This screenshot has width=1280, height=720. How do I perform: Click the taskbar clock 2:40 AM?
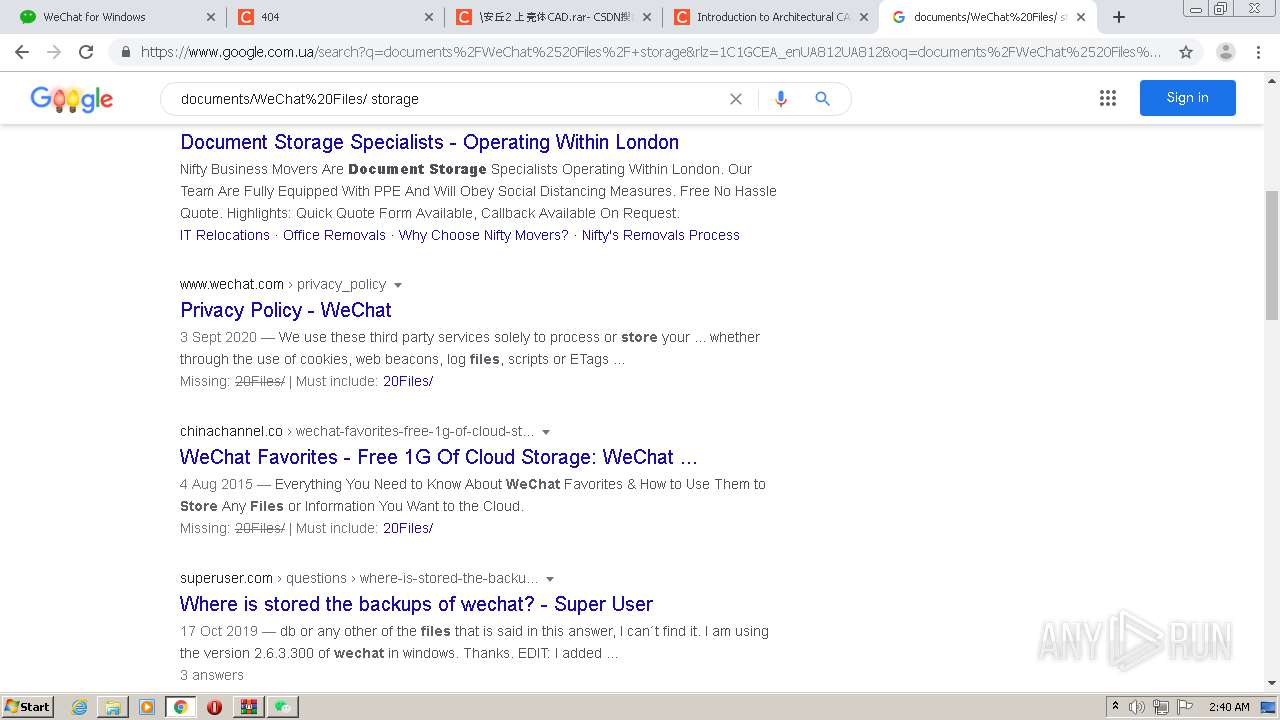point(1229,707)
